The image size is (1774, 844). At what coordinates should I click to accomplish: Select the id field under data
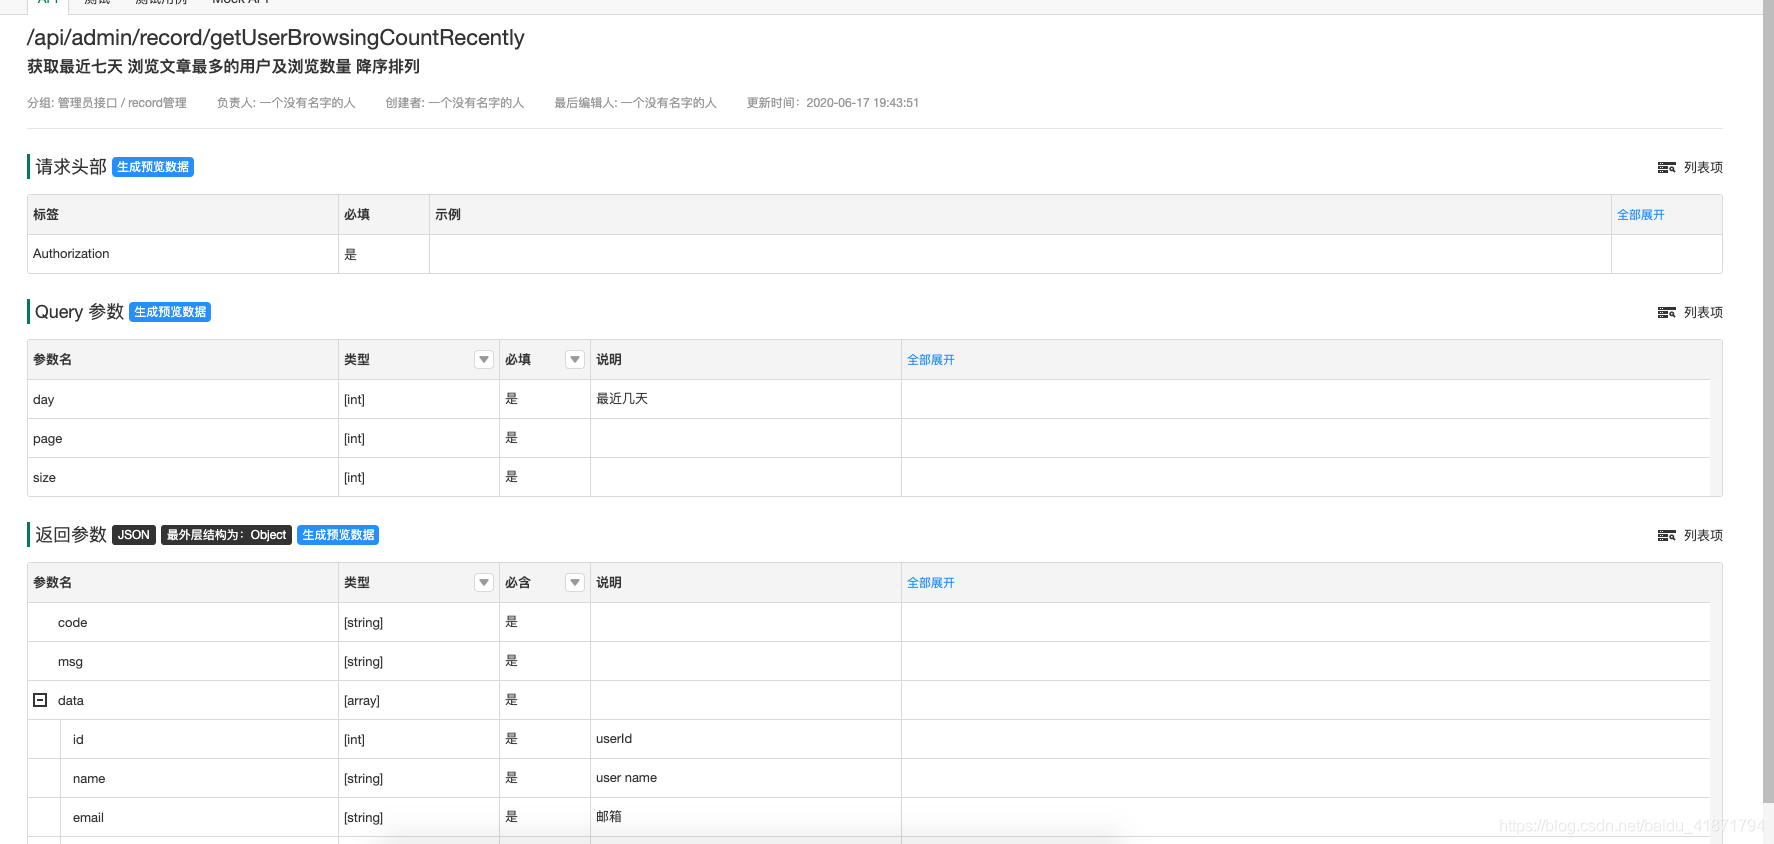click(78, 739)
